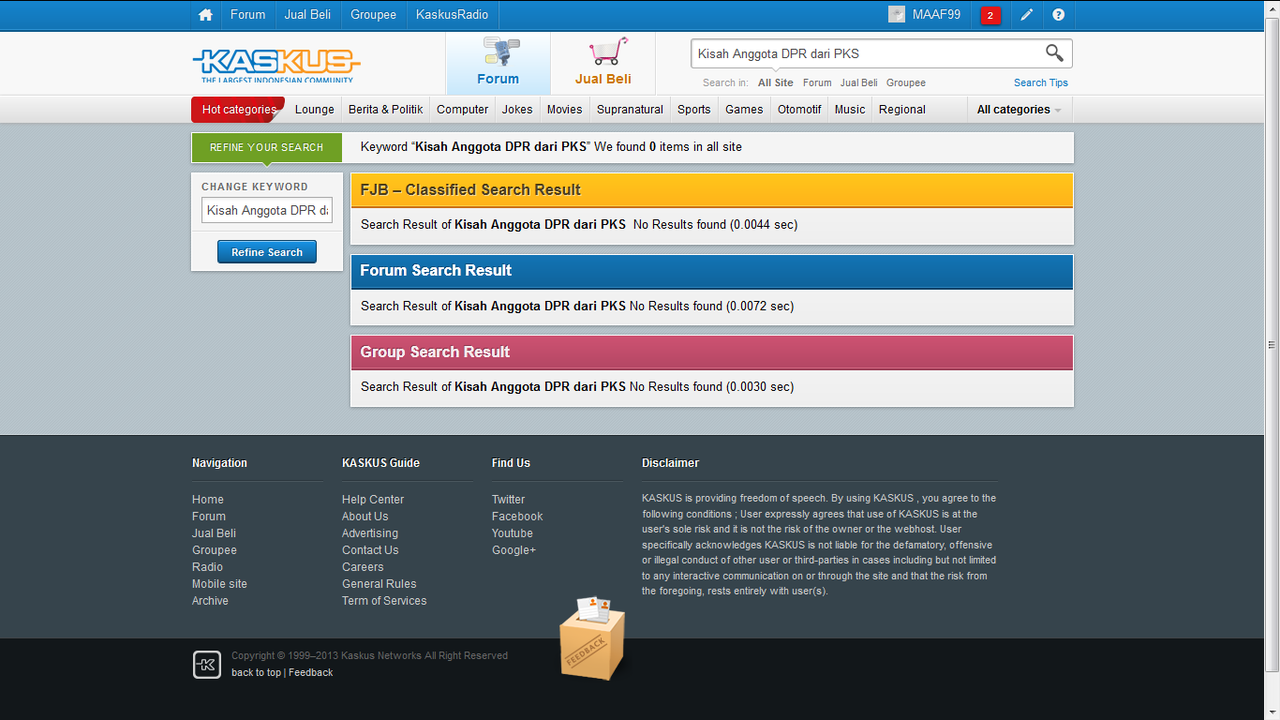
Task: Select All Site search scope
Action: [x=776, y=83]
